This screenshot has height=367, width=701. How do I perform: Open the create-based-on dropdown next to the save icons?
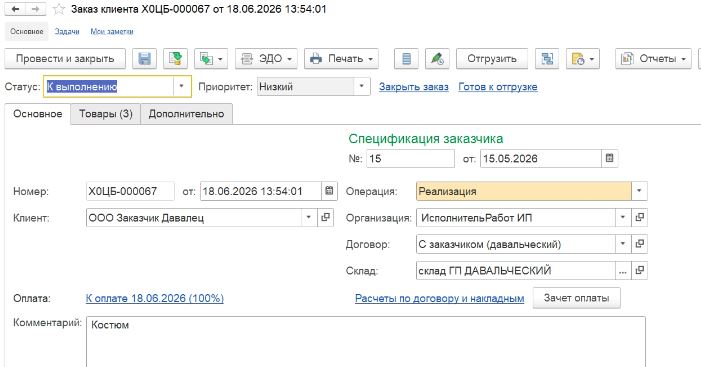coord(211,59)
